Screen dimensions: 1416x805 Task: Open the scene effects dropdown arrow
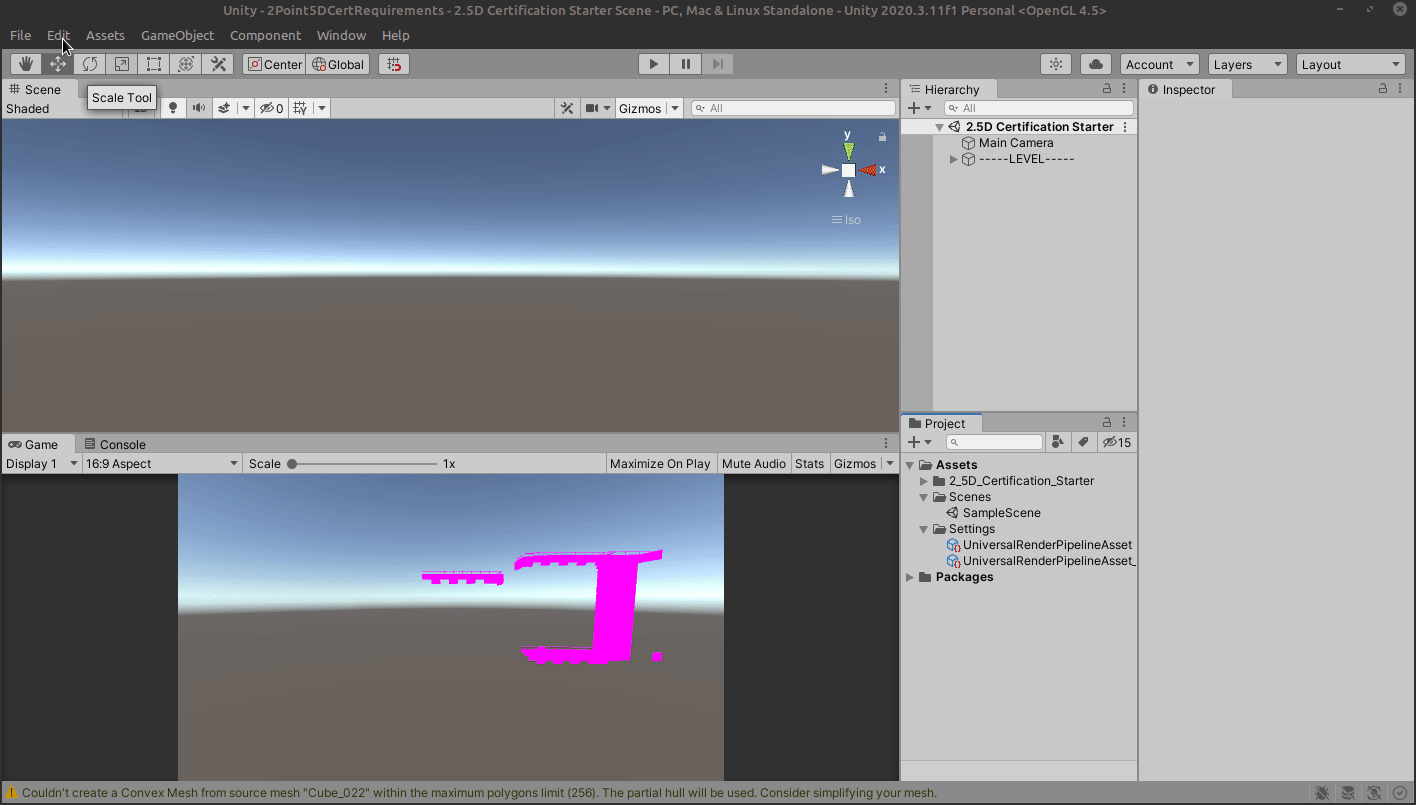(246, 108)
